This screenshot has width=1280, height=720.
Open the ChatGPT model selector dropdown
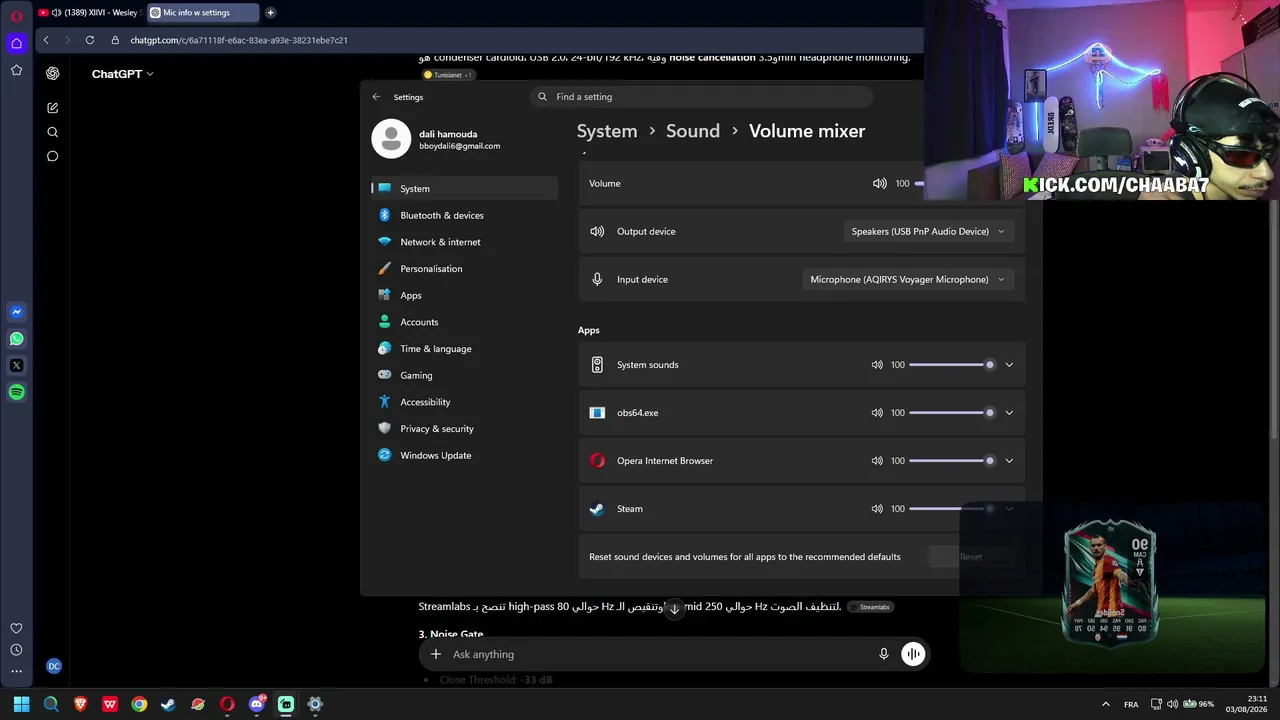[x=123, y=74]
